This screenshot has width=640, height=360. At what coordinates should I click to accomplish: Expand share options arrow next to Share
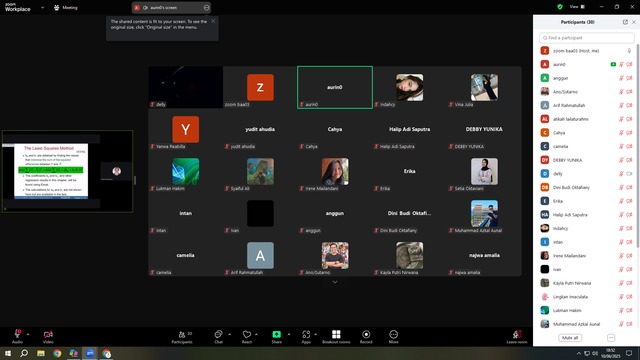(289, 334)
